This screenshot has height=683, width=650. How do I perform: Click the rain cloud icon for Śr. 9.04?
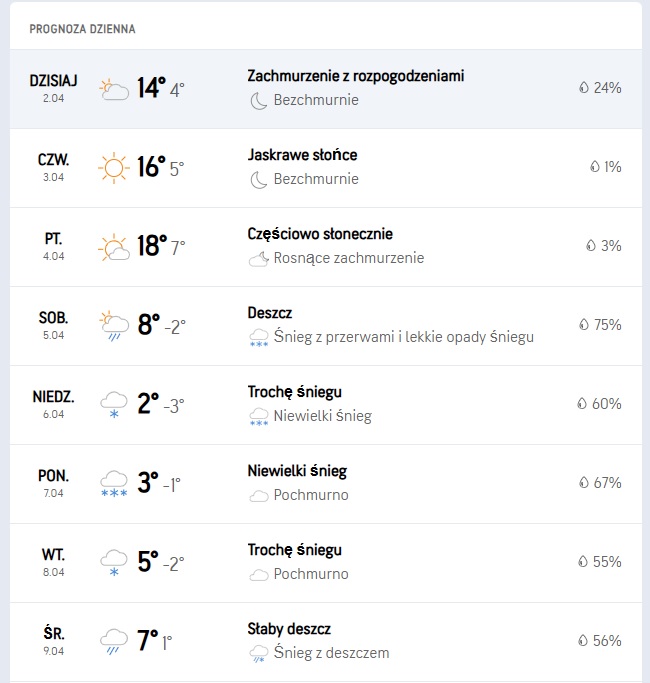pyautogui.click(x=113, y=641)
